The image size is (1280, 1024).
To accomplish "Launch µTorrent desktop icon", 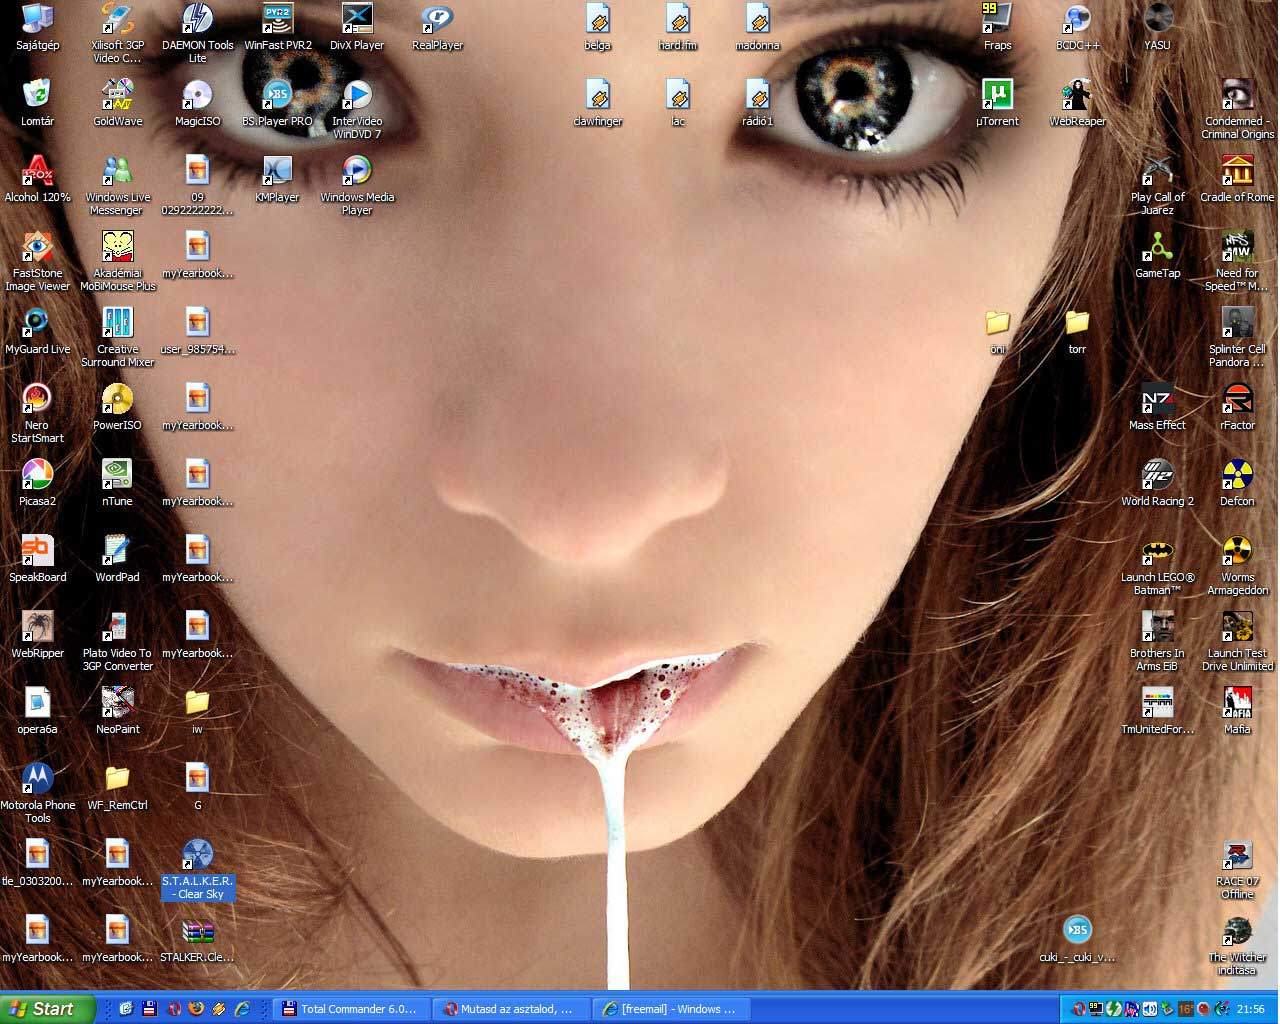I will [x=998, y=103].
